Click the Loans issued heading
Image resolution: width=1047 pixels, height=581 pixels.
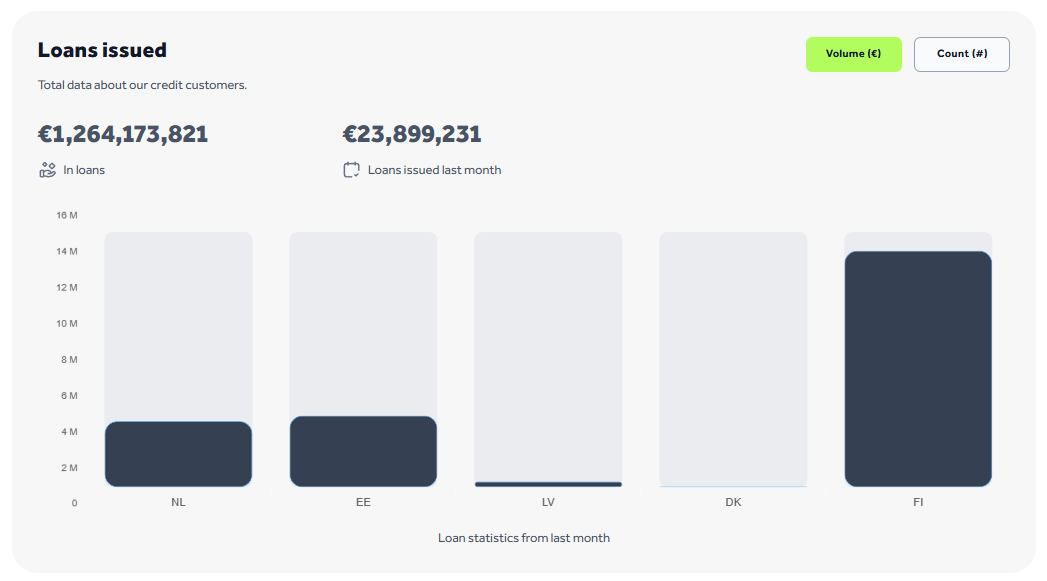tap(102, 50)
